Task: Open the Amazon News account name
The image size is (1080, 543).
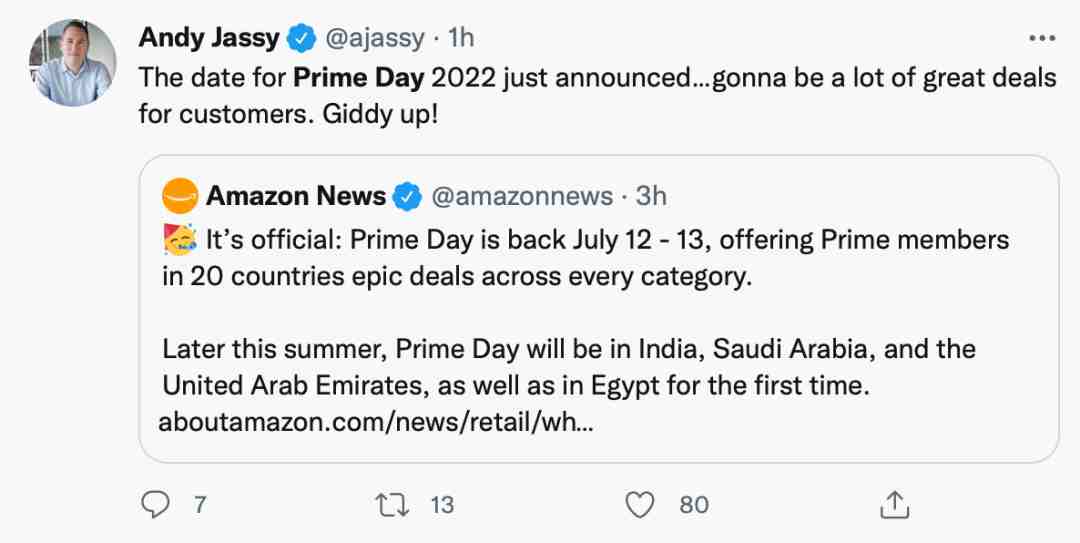Action: pos(295,196)
